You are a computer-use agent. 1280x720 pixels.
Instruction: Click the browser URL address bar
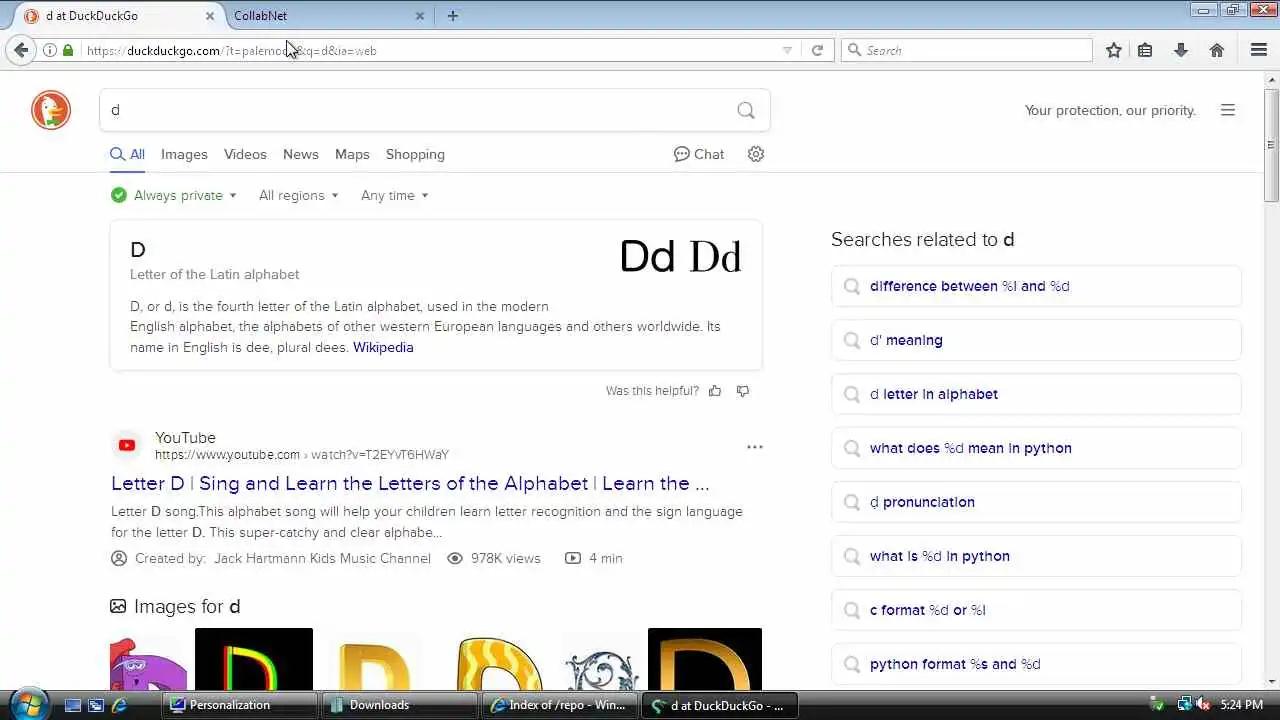[430, 50]
